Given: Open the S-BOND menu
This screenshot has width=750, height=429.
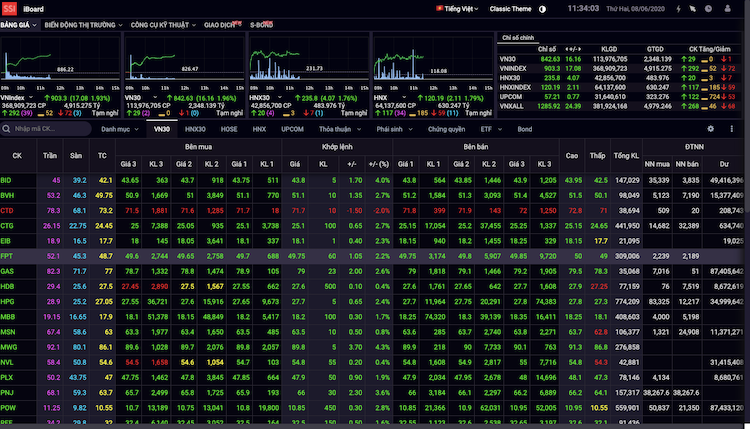Looking at the screenshot, I should coord(262,25).
